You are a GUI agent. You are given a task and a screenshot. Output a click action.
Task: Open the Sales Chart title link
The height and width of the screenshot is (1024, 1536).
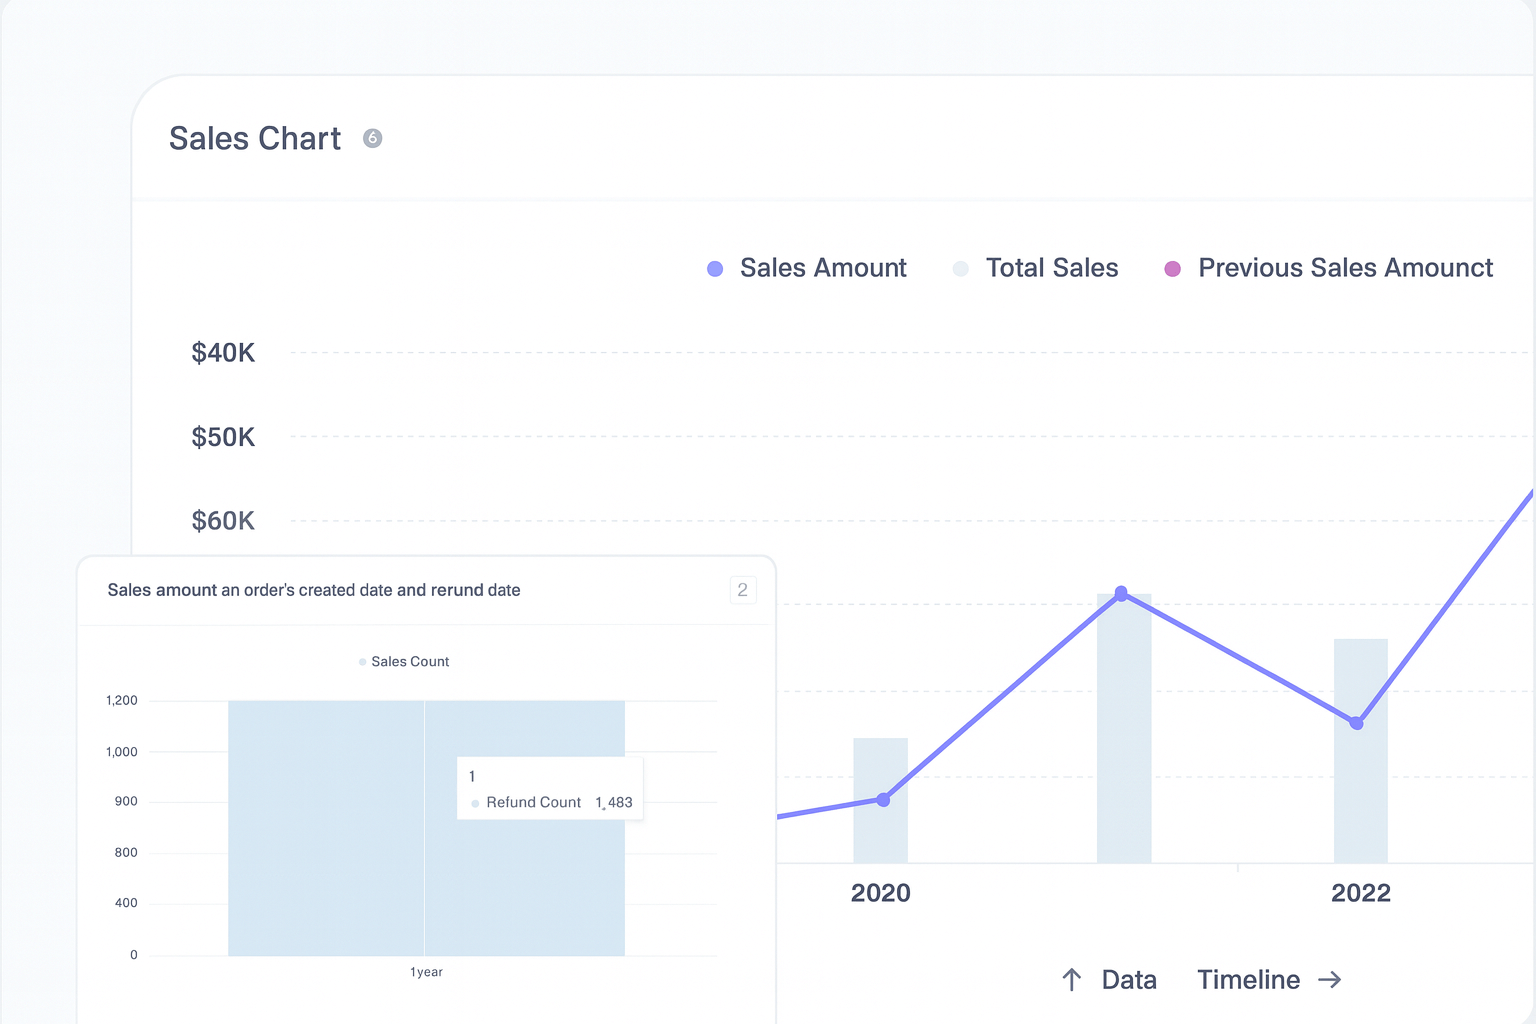[x=255, y=138]
